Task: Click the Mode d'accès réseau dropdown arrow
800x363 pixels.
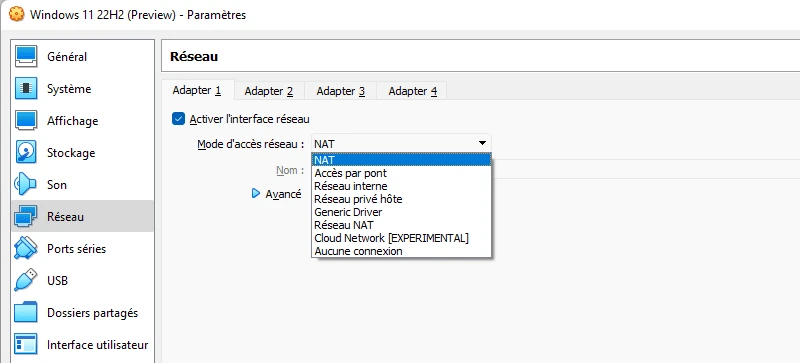Action: [x=482, y=143]
